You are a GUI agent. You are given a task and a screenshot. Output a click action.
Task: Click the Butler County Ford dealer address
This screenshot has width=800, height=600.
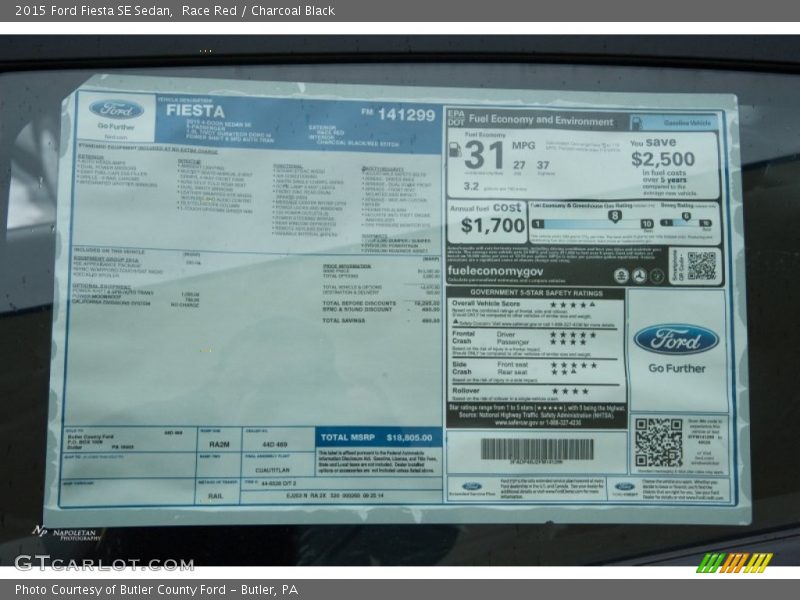101,442
